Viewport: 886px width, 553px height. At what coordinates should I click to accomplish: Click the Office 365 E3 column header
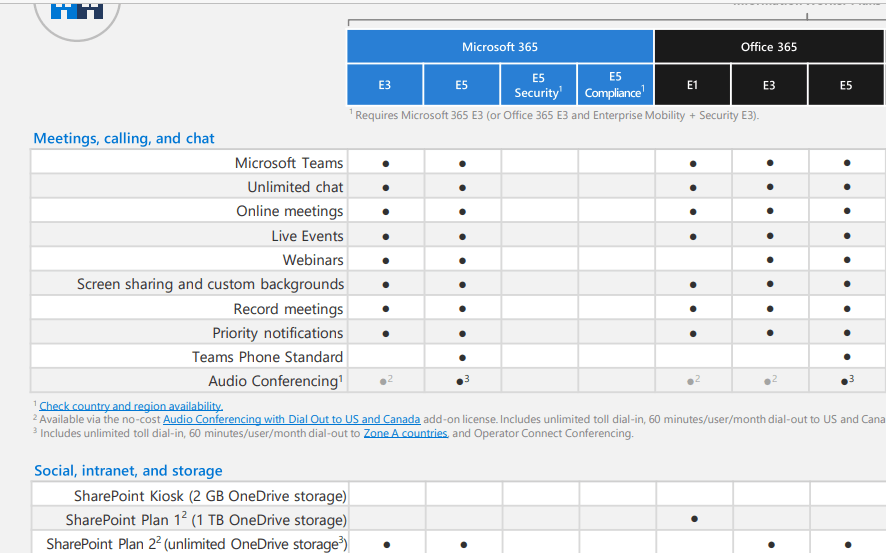pos(769,85)
